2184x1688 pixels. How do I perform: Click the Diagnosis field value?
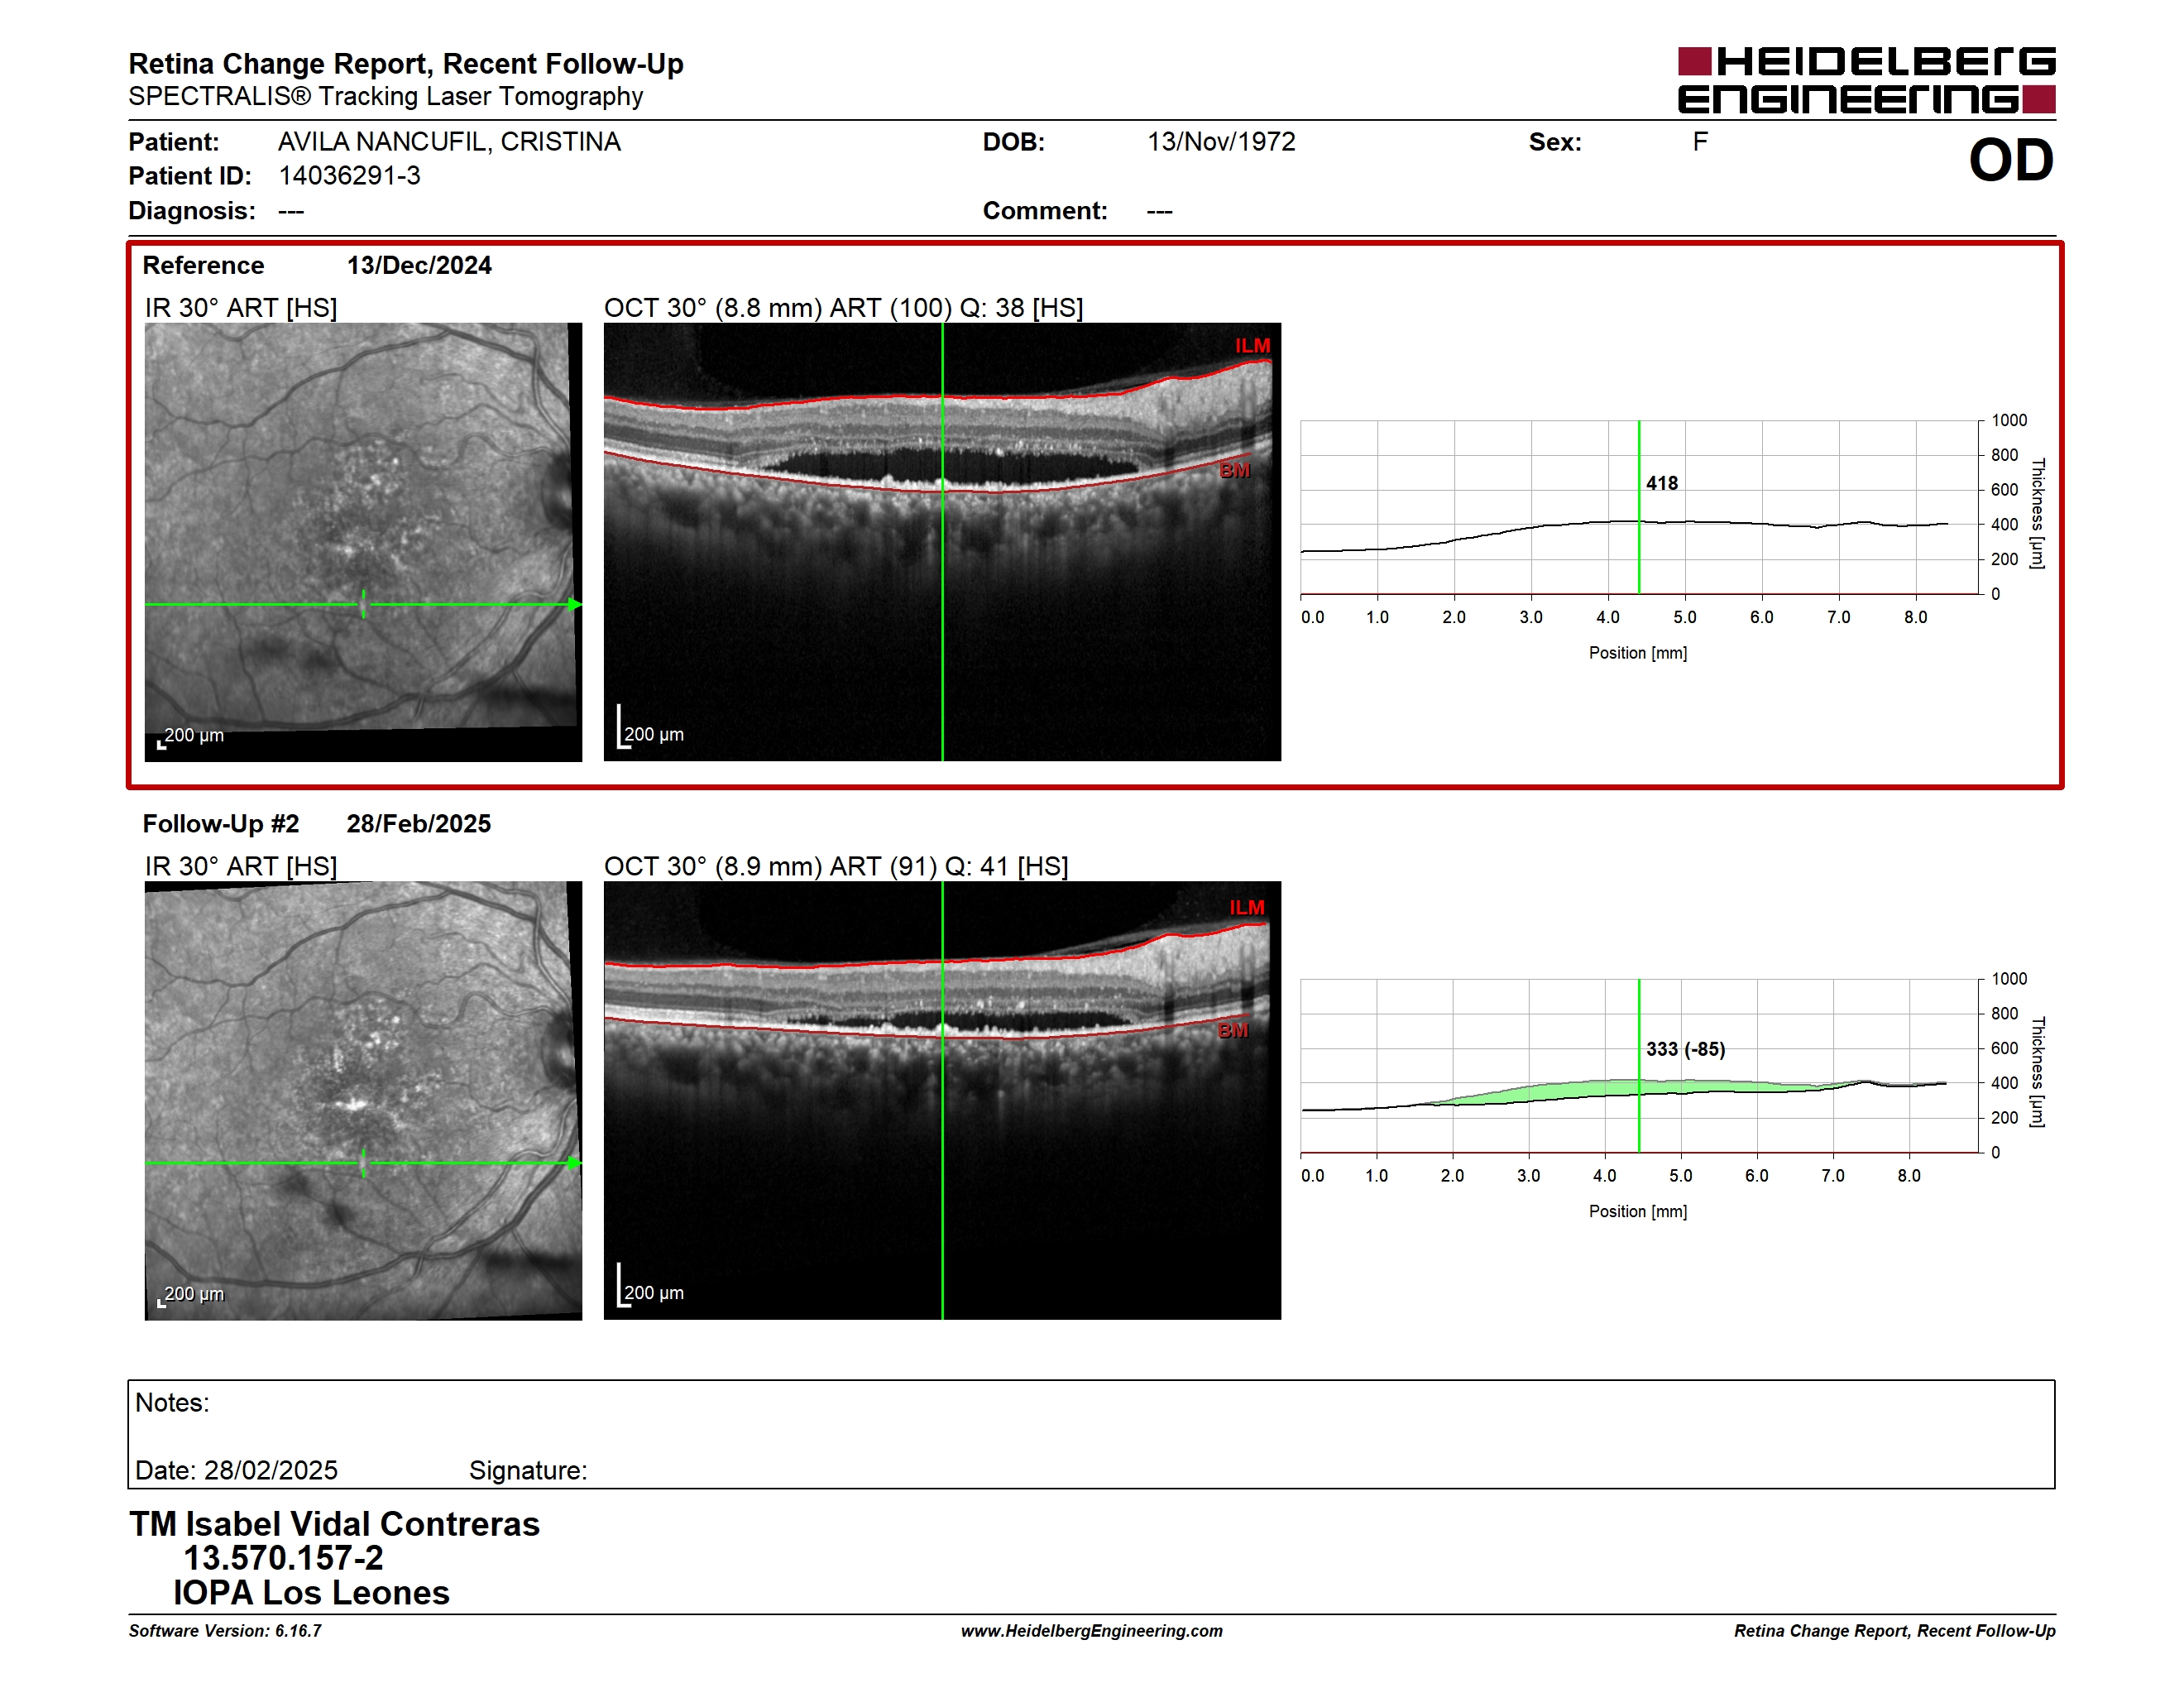pyautogui.click(x=291, y=211)
